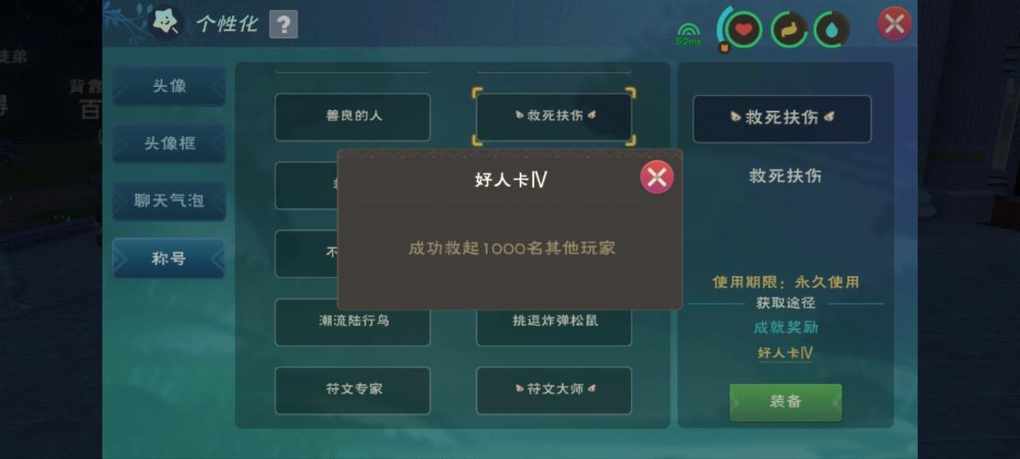This screenshot has width=1020, height=459.
Task: Click the star avatar icon beside 个性化
Action: coord(165,23)
